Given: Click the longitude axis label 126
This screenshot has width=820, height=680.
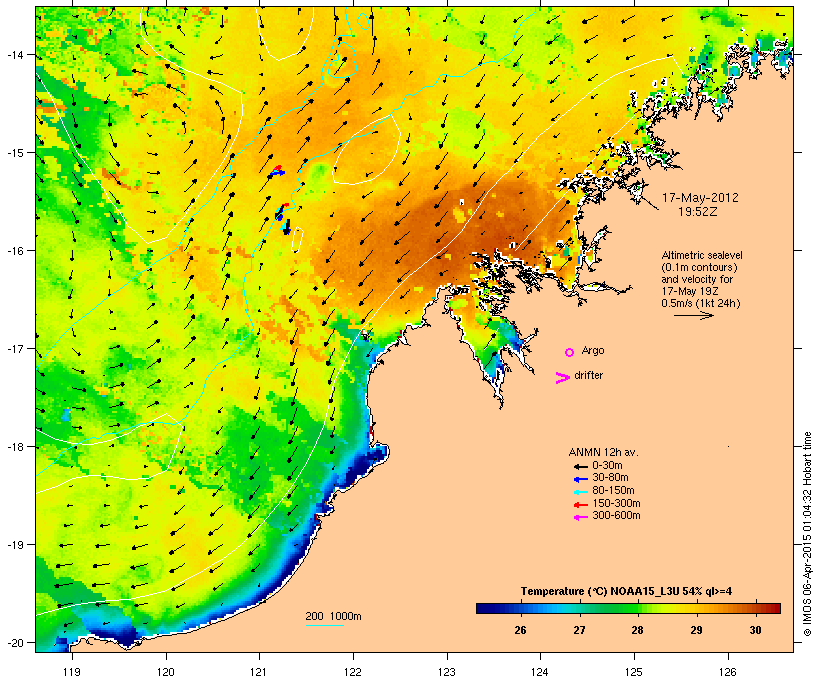Looking at the screenshot, I should 727,672.
